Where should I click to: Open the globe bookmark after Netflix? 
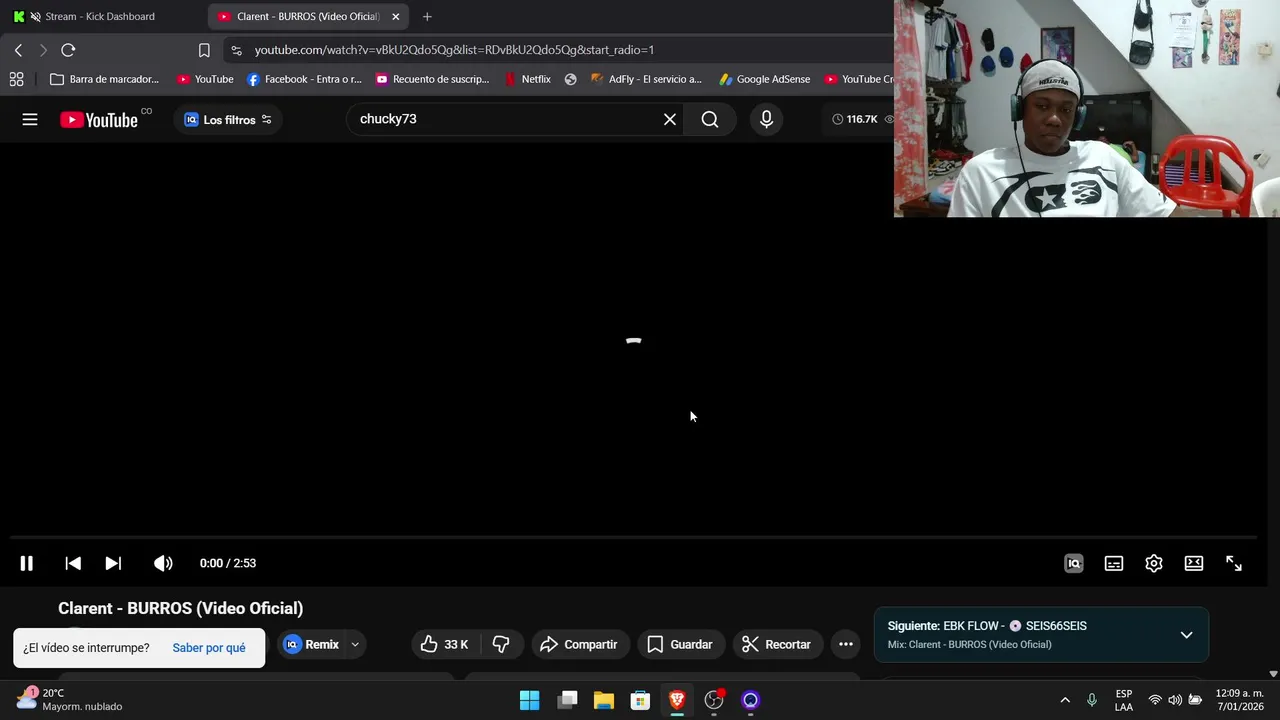coord(570,79)
